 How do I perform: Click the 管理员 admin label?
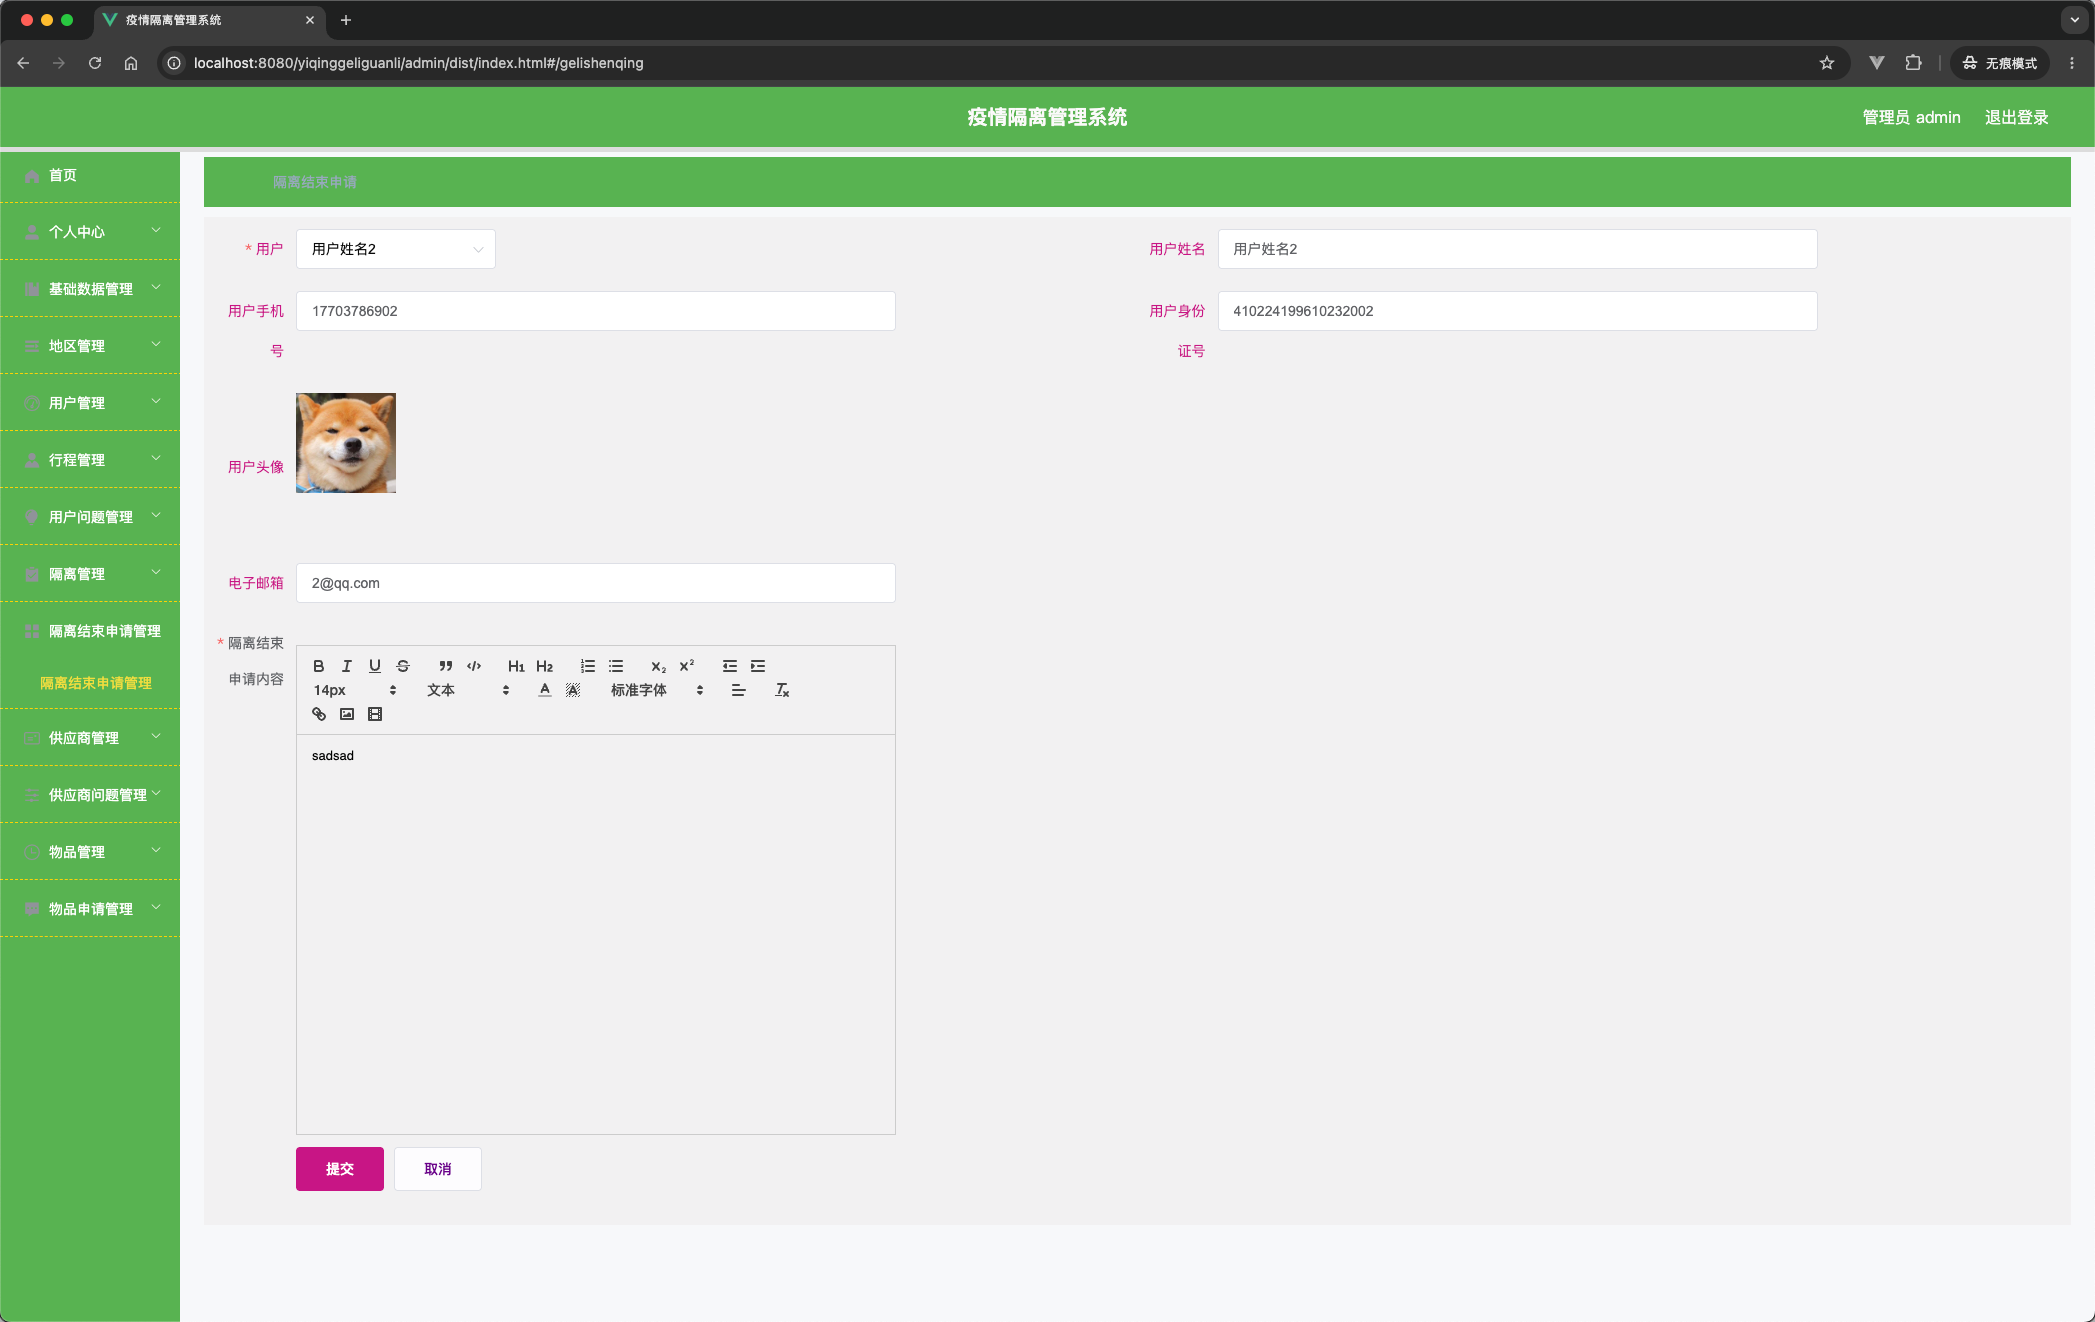pyautogui.click(x=1911, y=117)
